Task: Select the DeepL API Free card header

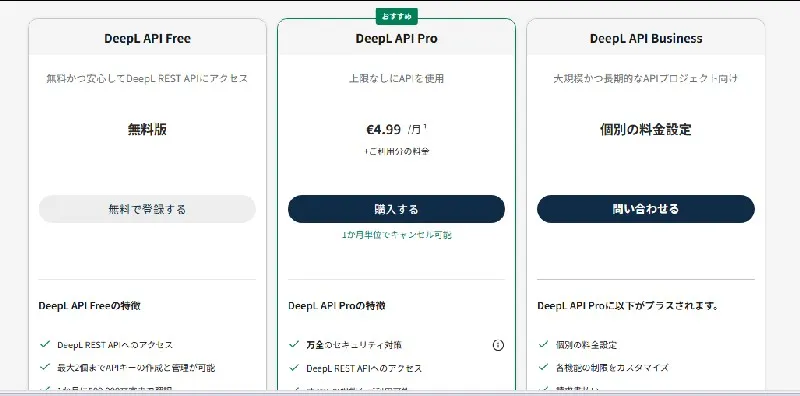Action: click(x=147, y=37)
